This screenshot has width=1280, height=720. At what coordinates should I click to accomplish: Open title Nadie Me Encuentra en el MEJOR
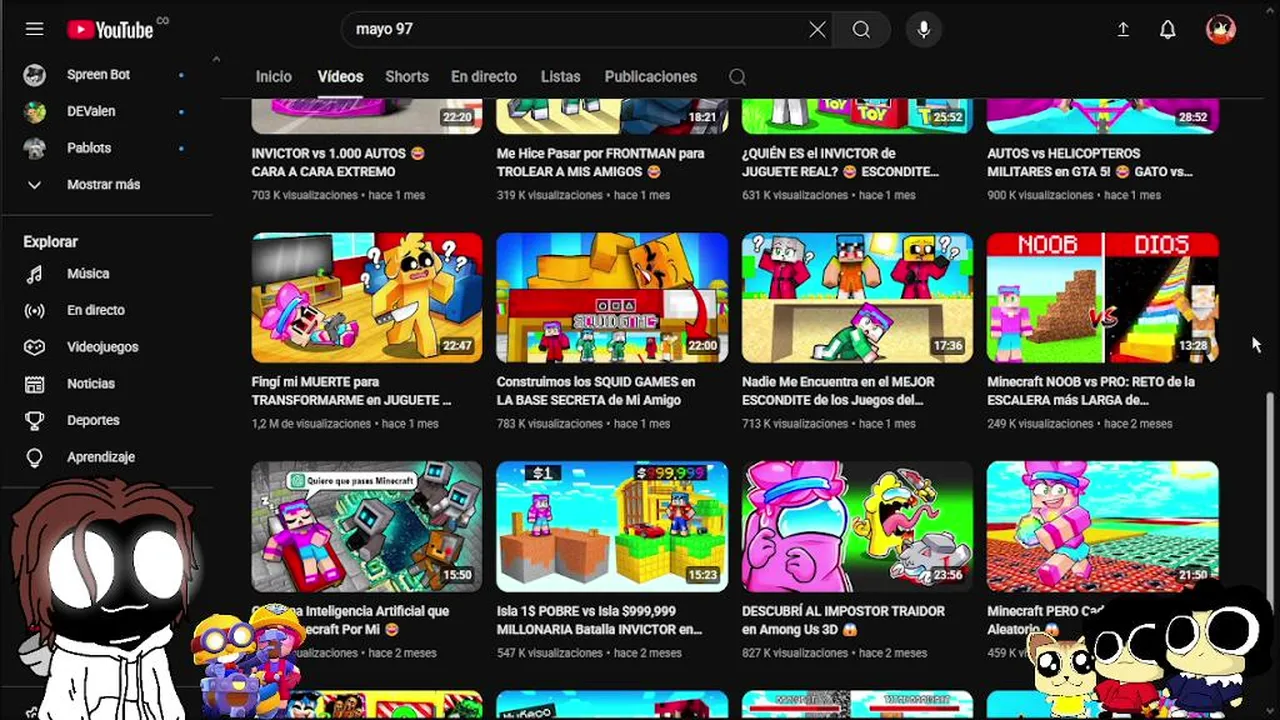click(x=838, y=391)
